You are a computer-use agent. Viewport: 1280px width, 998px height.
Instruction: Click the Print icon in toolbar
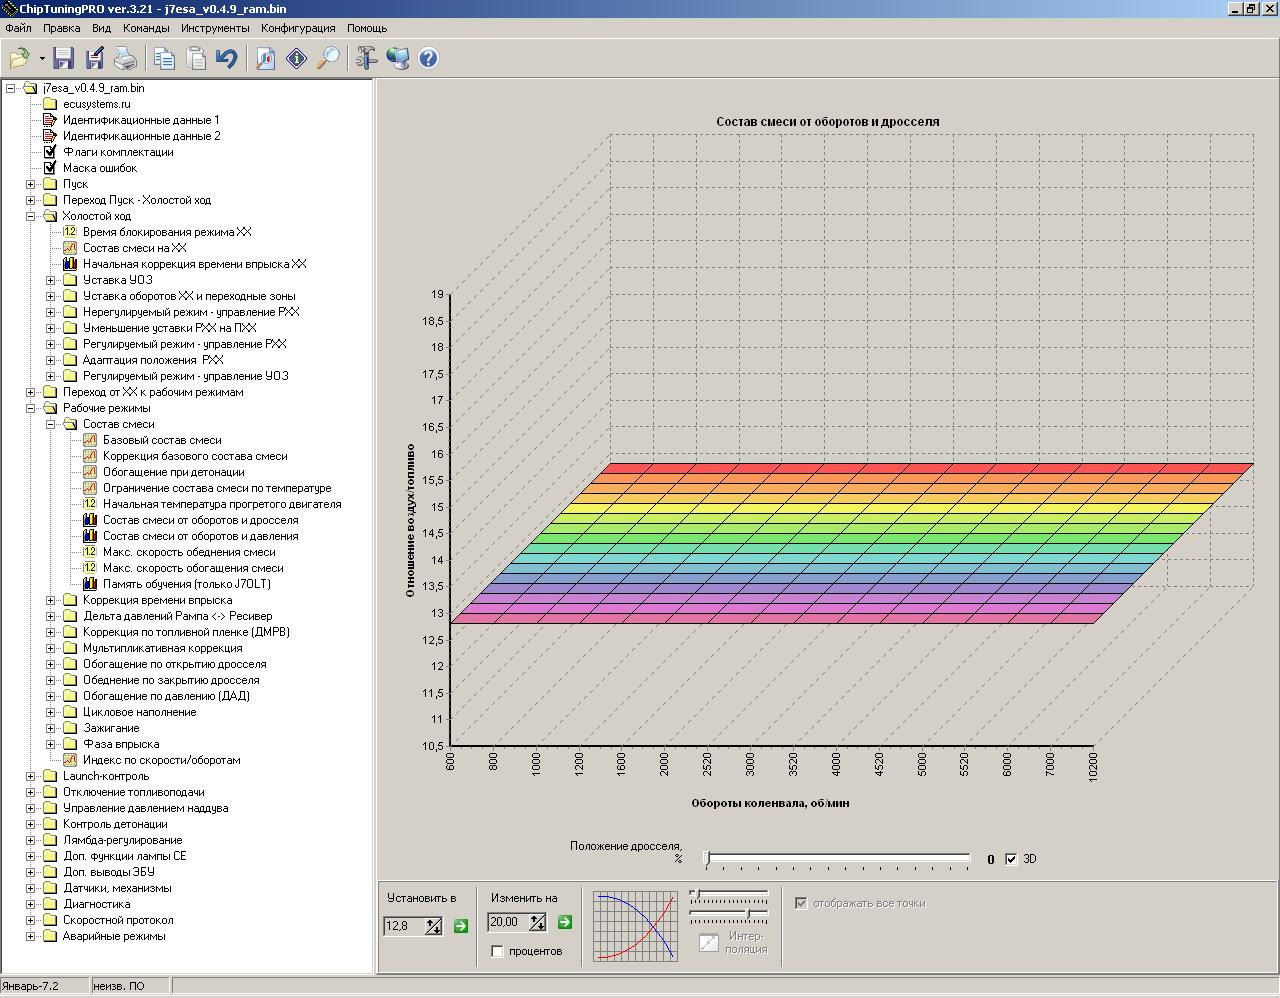[x=125, y=59]
